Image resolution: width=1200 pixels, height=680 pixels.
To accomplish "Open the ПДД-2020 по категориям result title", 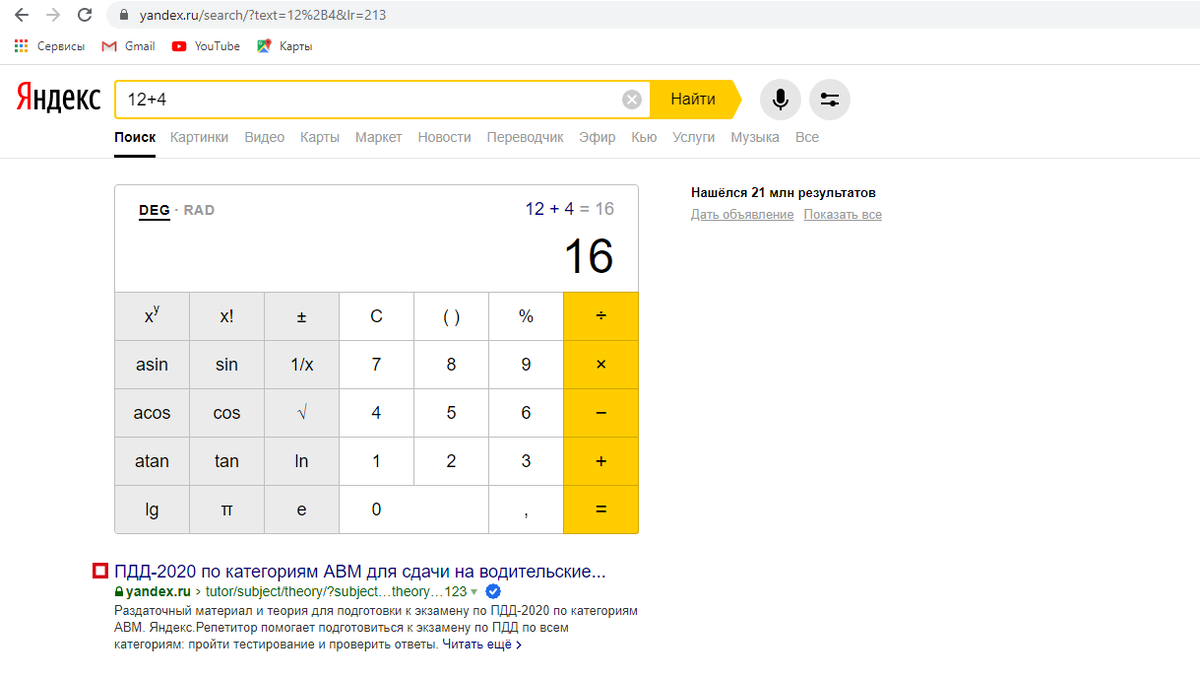I will pyautogui.click(x=360, y=572).
